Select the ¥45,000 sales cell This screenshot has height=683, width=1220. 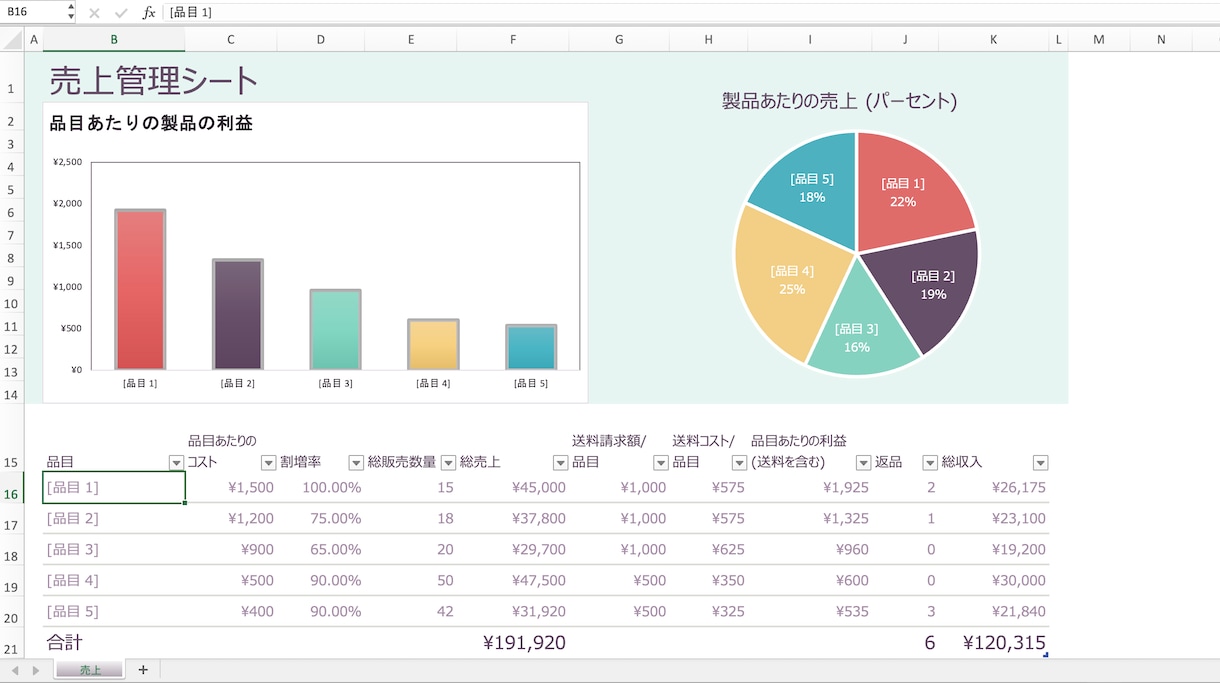click(513, 487)
